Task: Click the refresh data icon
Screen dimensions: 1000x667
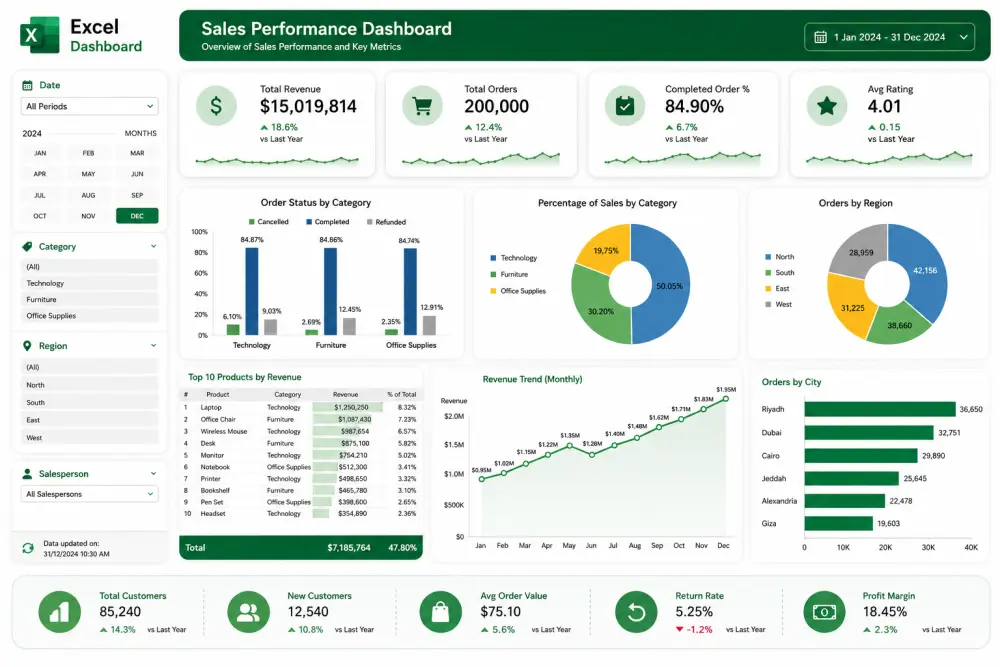Action: 28,548
